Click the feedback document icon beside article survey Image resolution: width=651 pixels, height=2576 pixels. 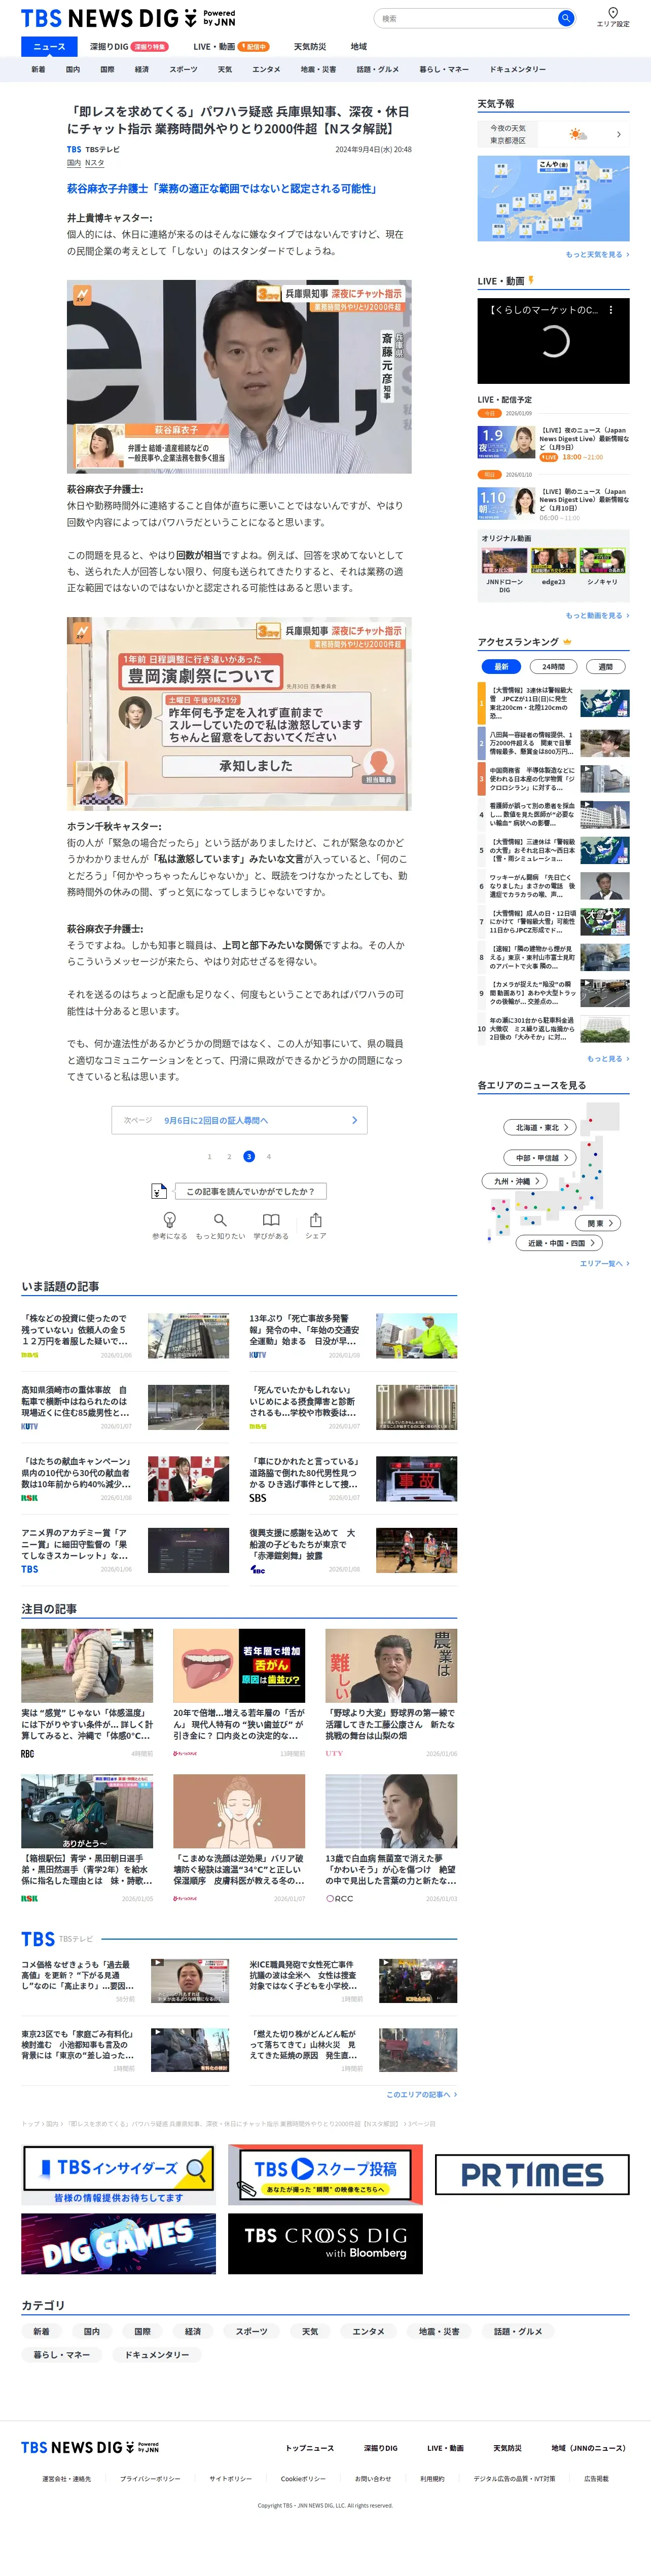(x=158, y=1191)
